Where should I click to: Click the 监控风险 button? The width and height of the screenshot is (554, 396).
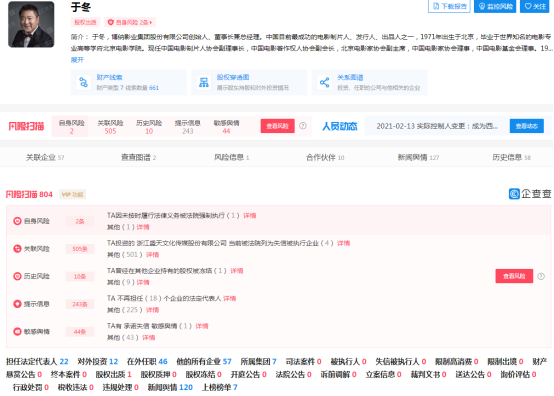tap(495, 6)
